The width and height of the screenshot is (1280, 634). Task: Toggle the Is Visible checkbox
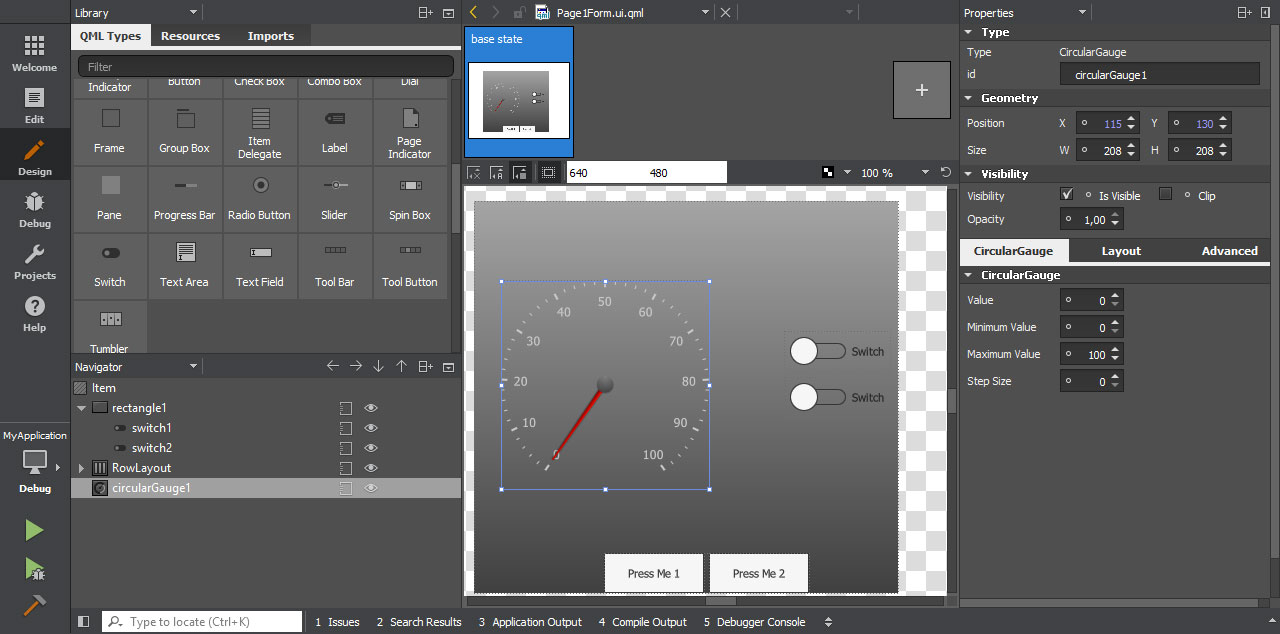click(1067, 194)
